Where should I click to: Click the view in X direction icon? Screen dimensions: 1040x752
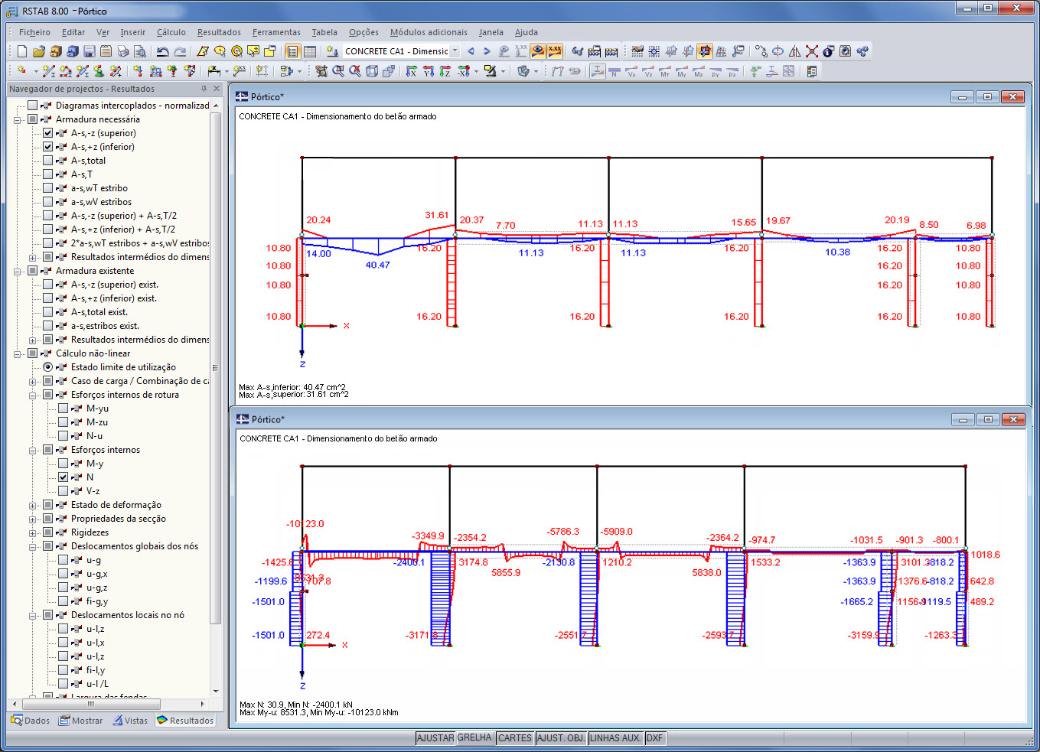(411, 71)
